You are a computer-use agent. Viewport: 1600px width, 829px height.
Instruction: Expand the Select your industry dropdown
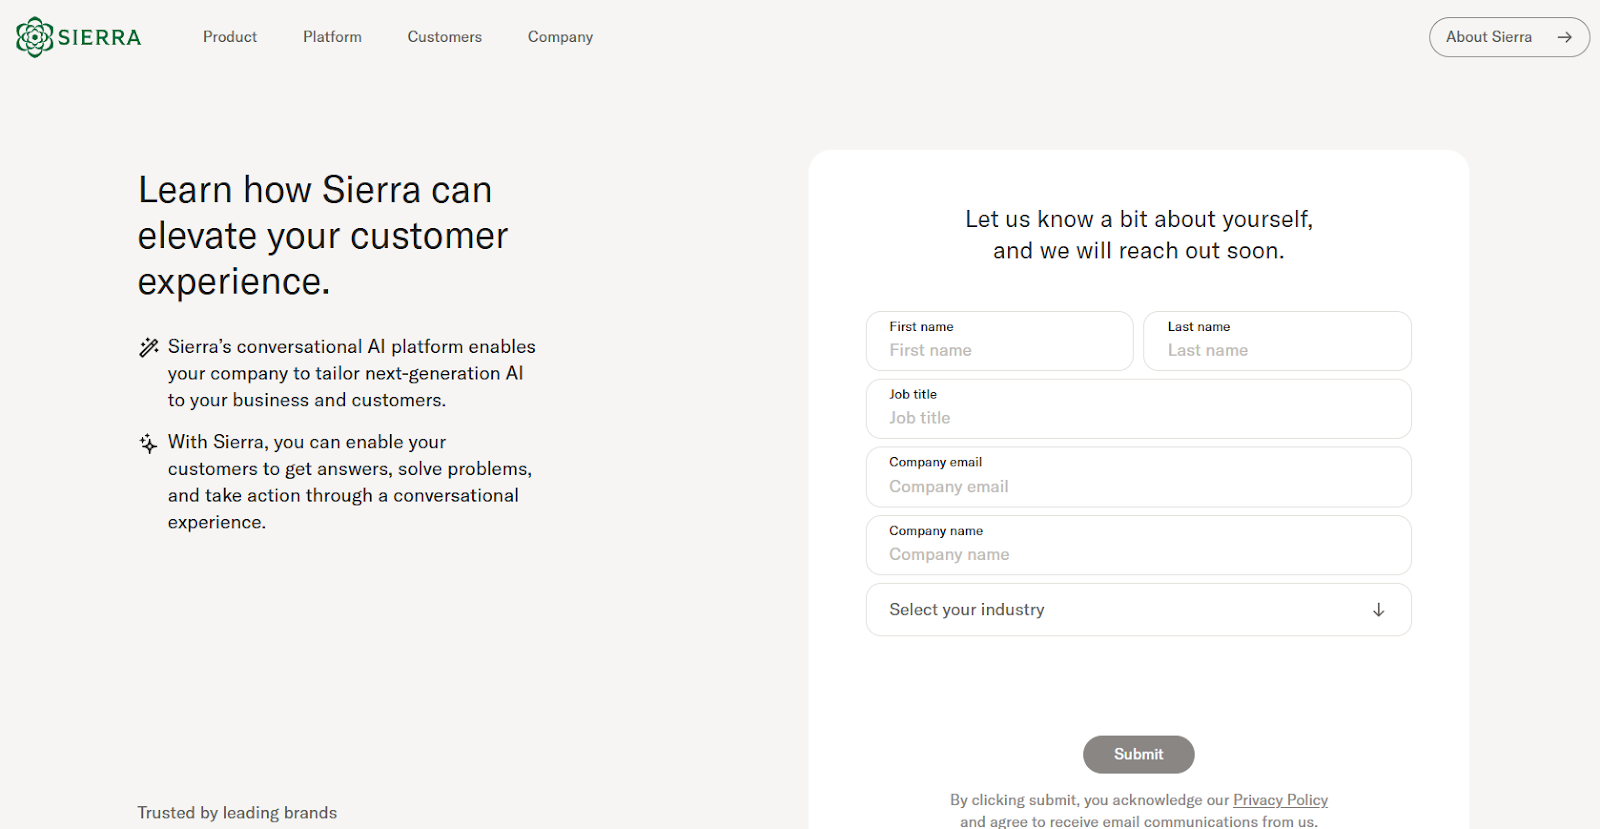click(1138, 610)
